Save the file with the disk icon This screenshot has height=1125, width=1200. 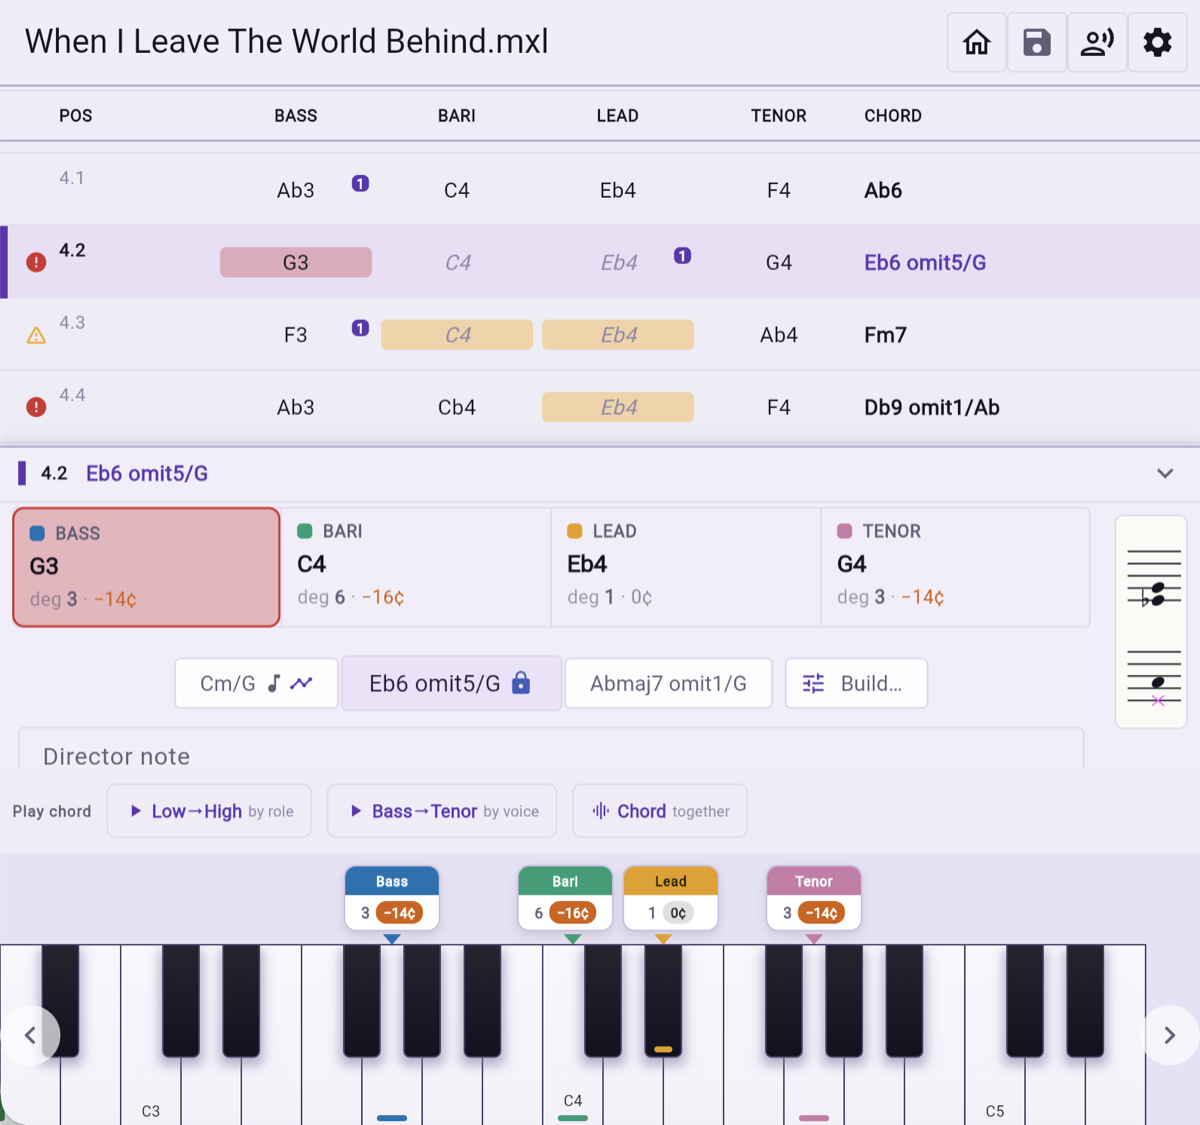1037,42
